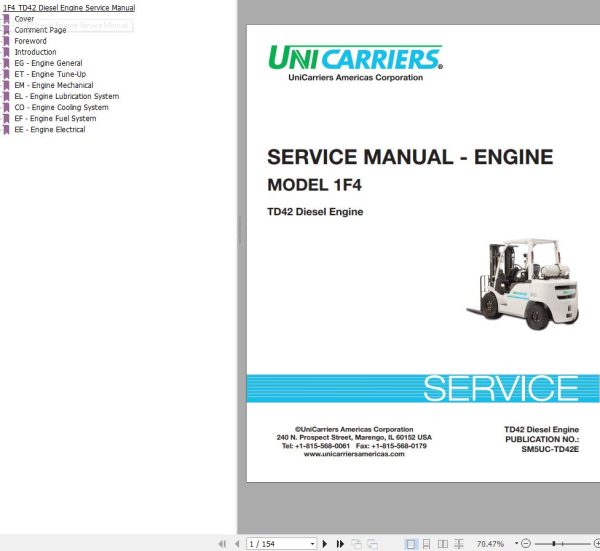
Task: Select EE - Engine Electrical bookmark
Action: (50, 130)
